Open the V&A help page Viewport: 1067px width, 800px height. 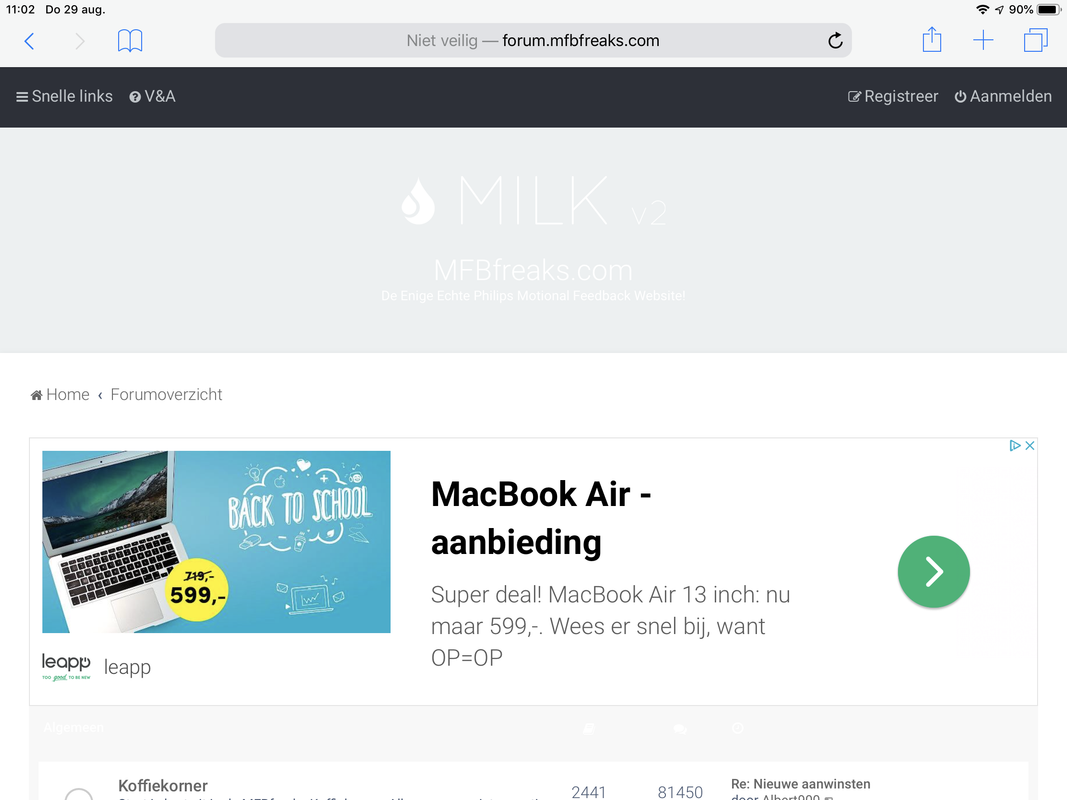[152, 97]
